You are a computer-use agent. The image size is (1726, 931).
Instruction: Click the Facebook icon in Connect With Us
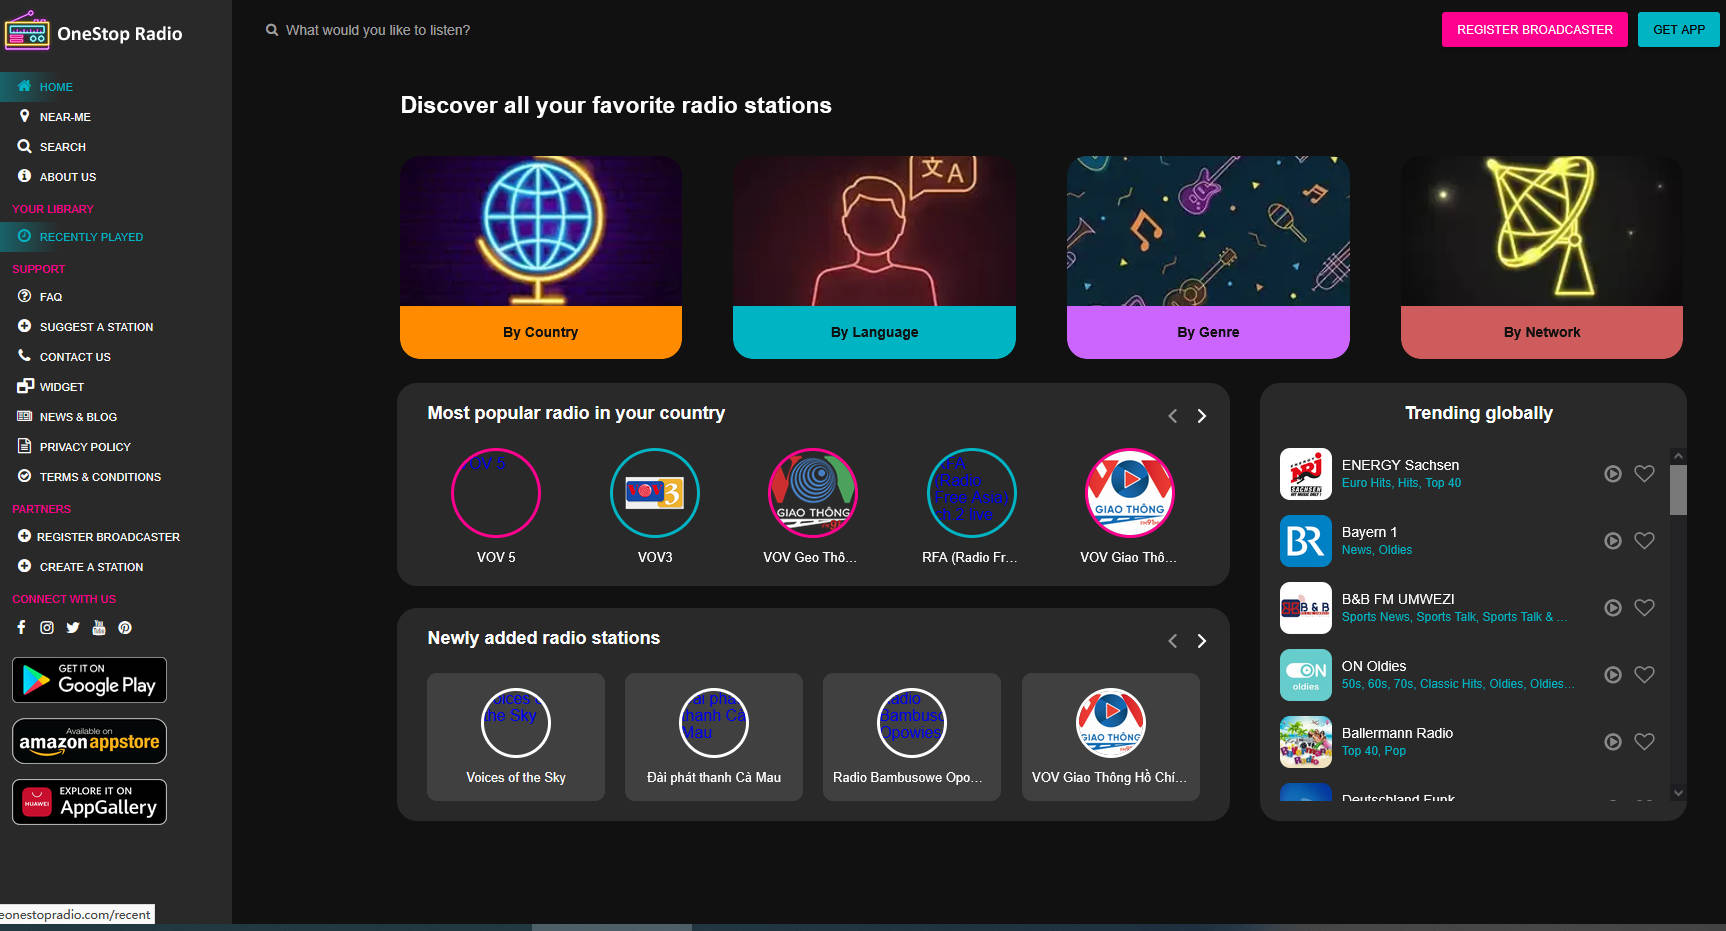point(21,628)
